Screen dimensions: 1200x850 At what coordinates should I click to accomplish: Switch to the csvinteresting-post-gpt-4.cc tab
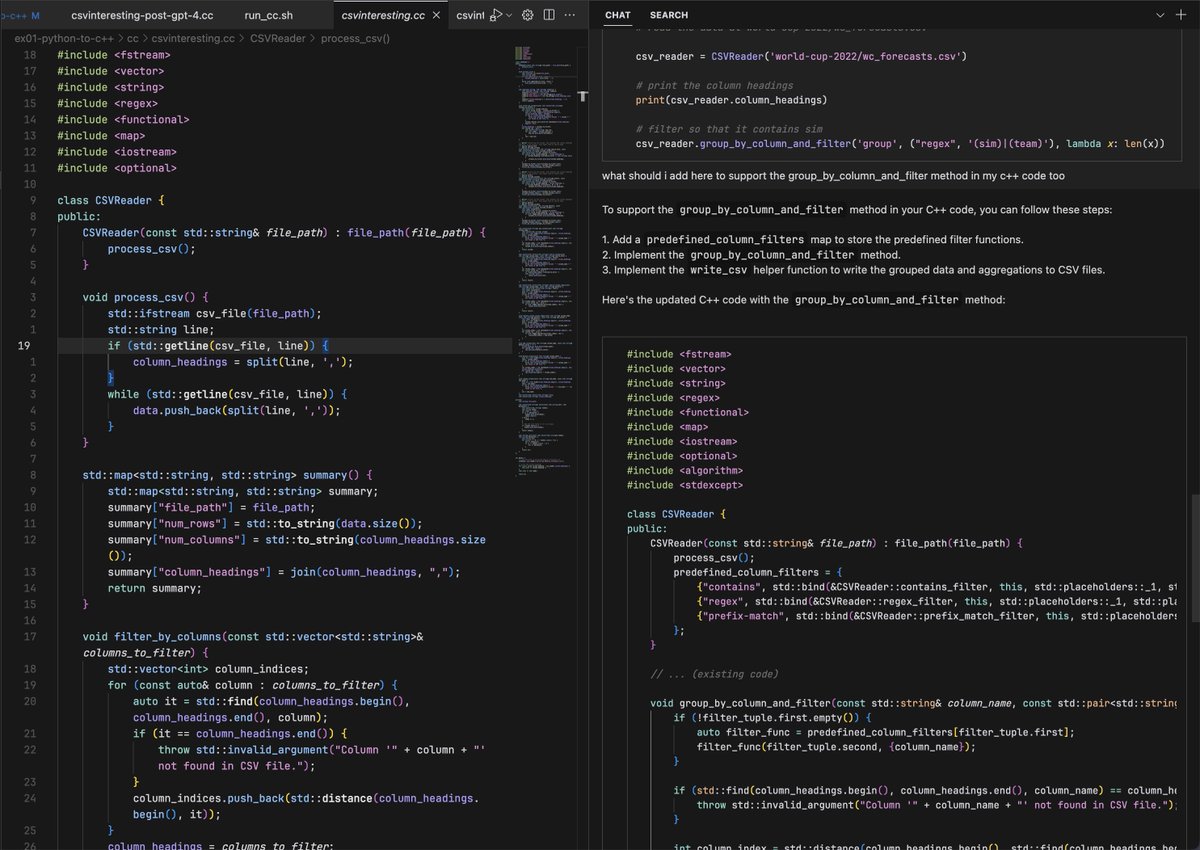[x=143, y=16]
